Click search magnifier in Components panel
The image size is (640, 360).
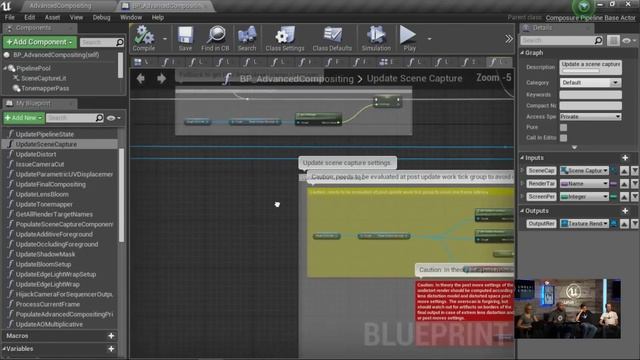(120, 42)
